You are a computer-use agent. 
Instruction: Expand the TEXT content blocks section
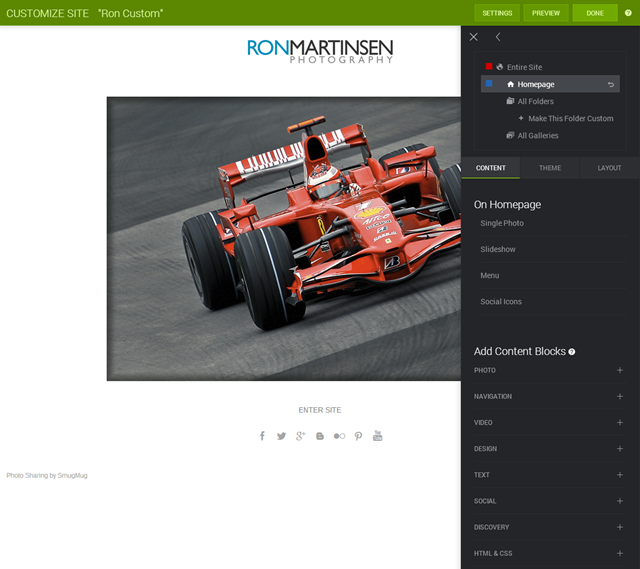pyautogui.click(x=548, y=475)
